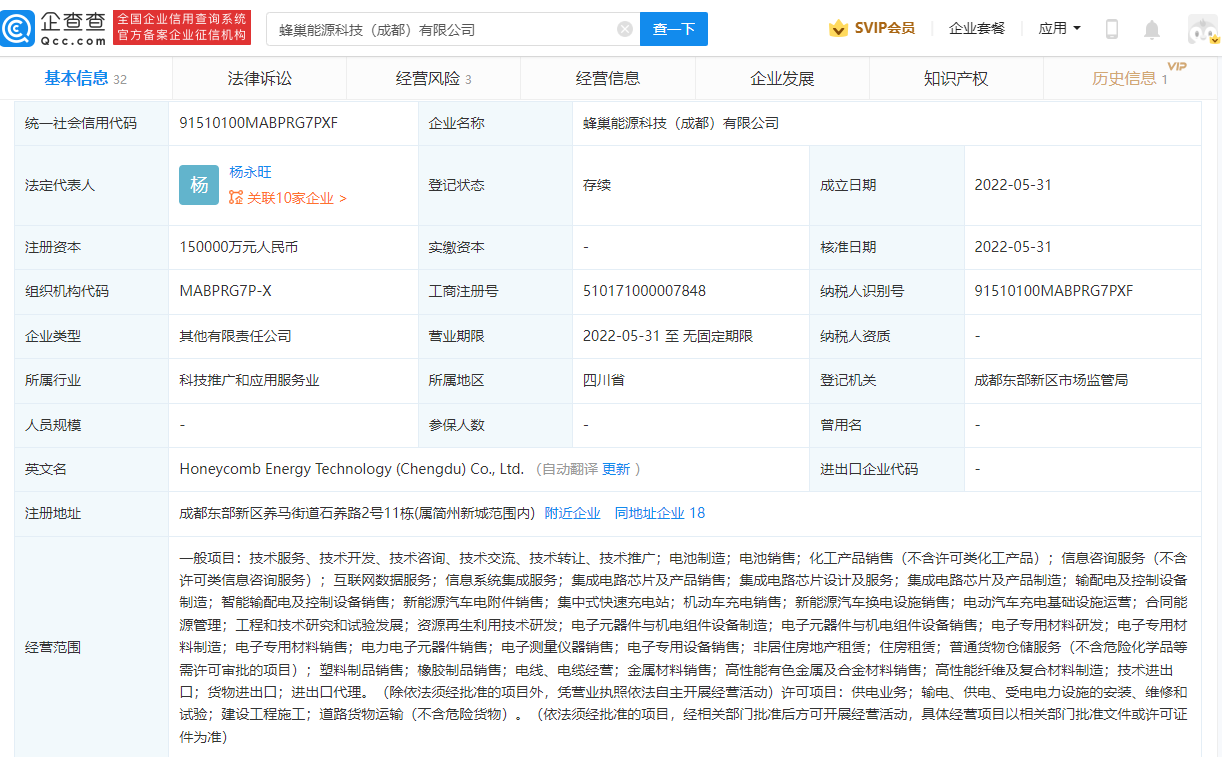Open 附近企业 nearby companies link
Viewport: 1222px width, 757px height.
click(x=572, y=513)
